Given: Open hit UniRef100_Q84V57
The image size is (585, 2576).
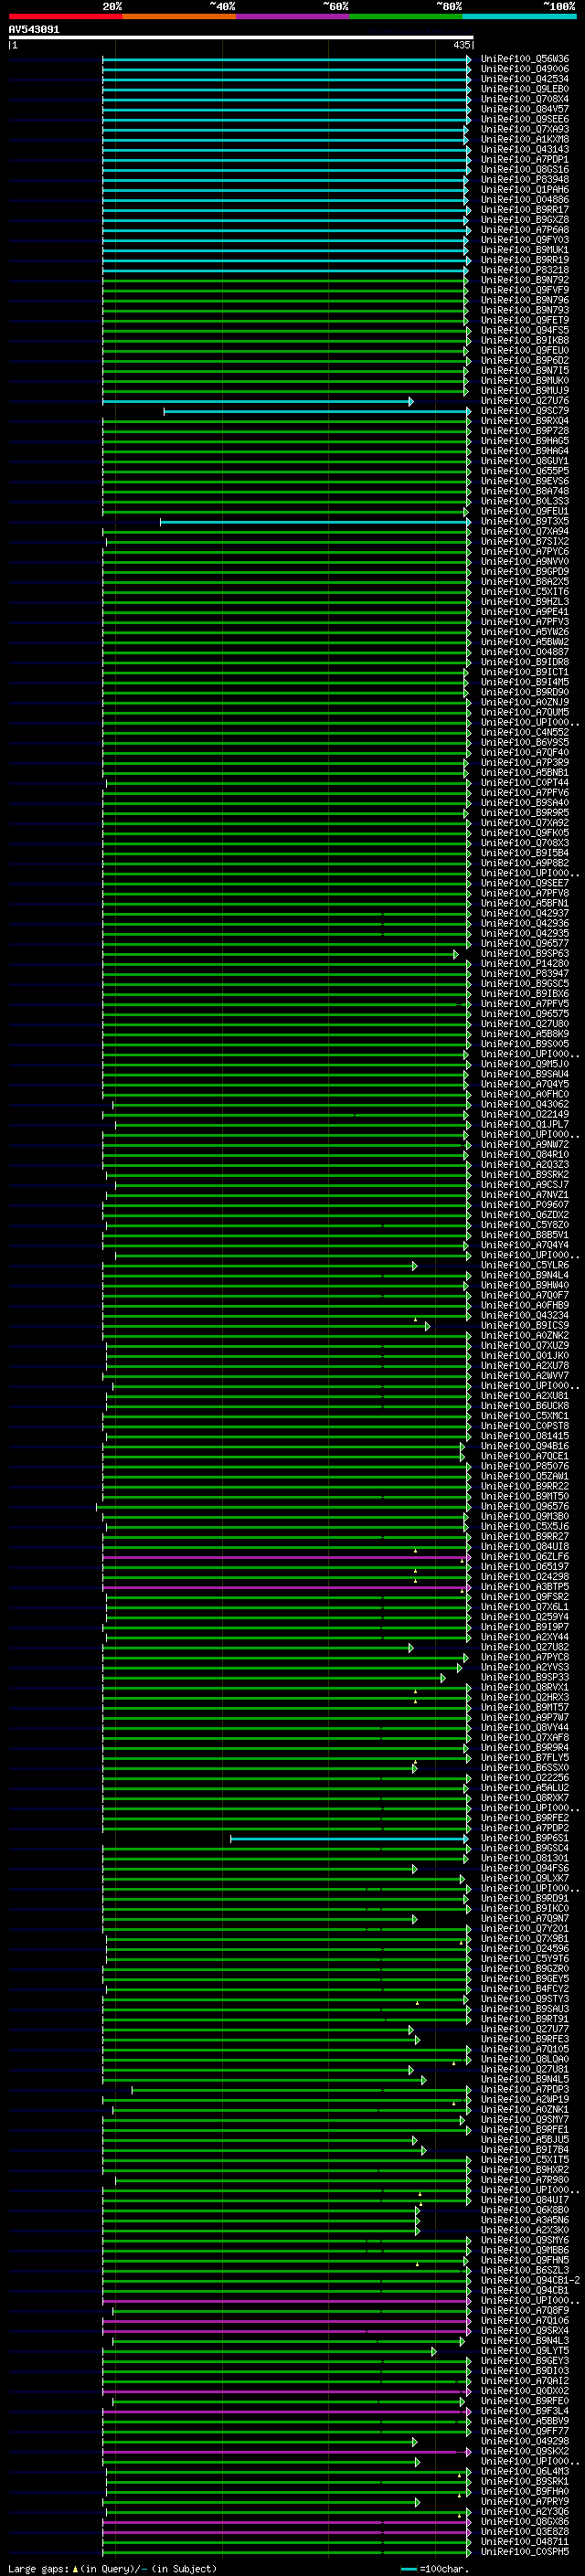Looking at the screenshot, I should (525, 109).
